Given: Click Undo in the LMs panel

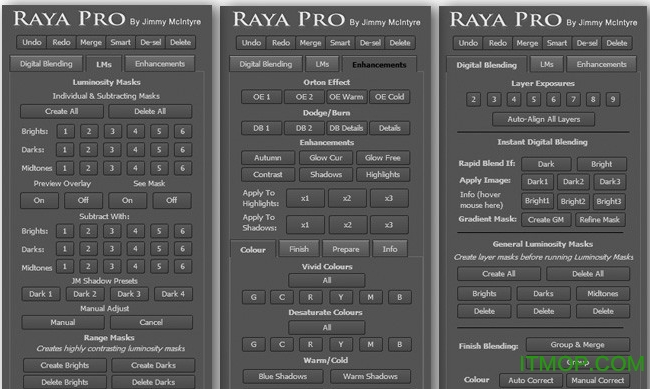Looking at the screenshot, I should click(x=32, y=42).
